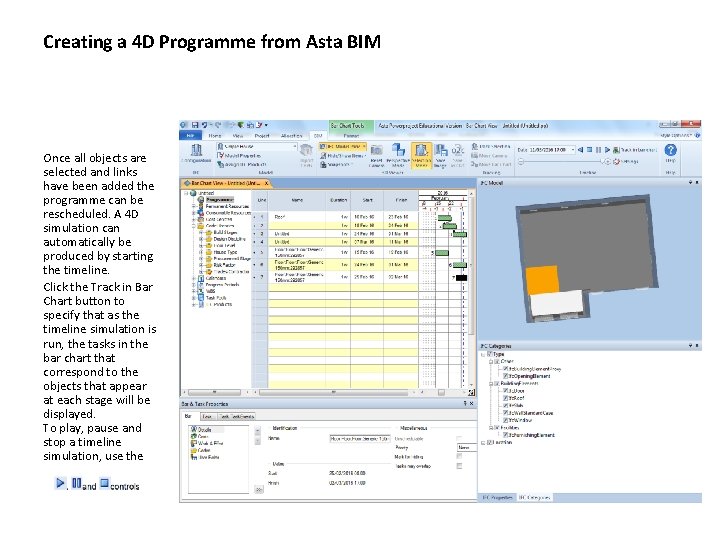Click the play icon in the slide instructions
The image size is (720, 540).
click(x=60, y=483)
